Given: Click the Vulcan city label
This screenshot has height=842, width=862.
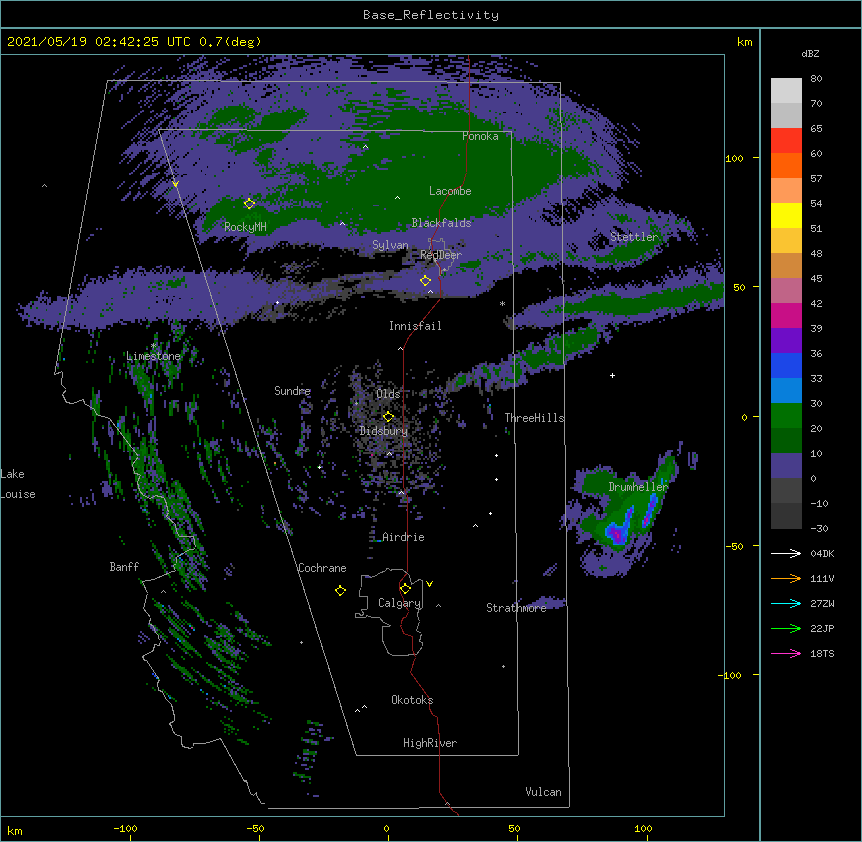Looking at the screenshot, I should coord(543,792).
